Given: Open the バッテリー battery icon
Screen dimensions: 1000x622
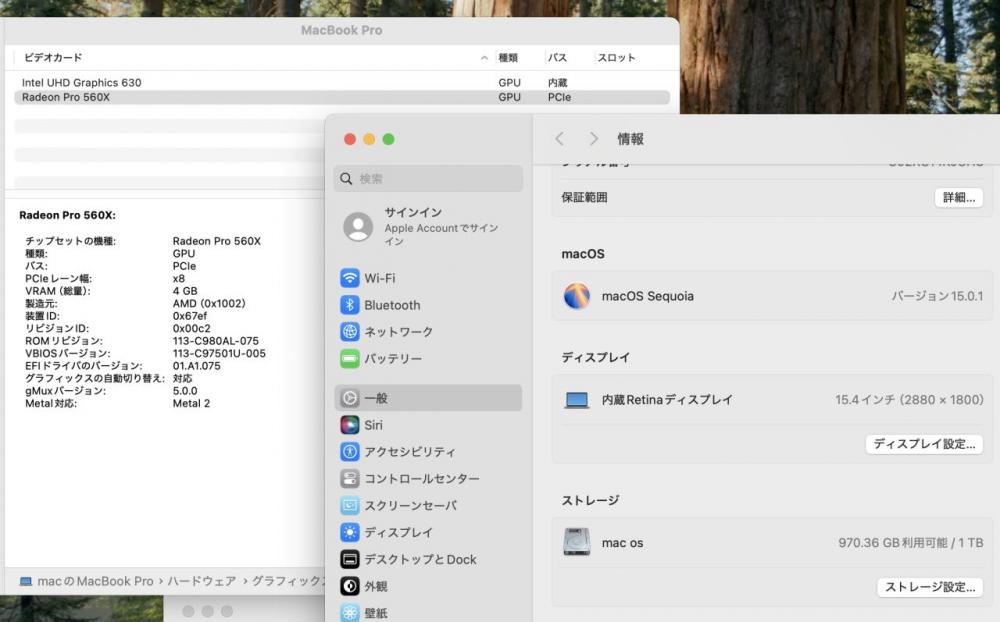Looking at the screenshot, I should (x=349, y=359).
